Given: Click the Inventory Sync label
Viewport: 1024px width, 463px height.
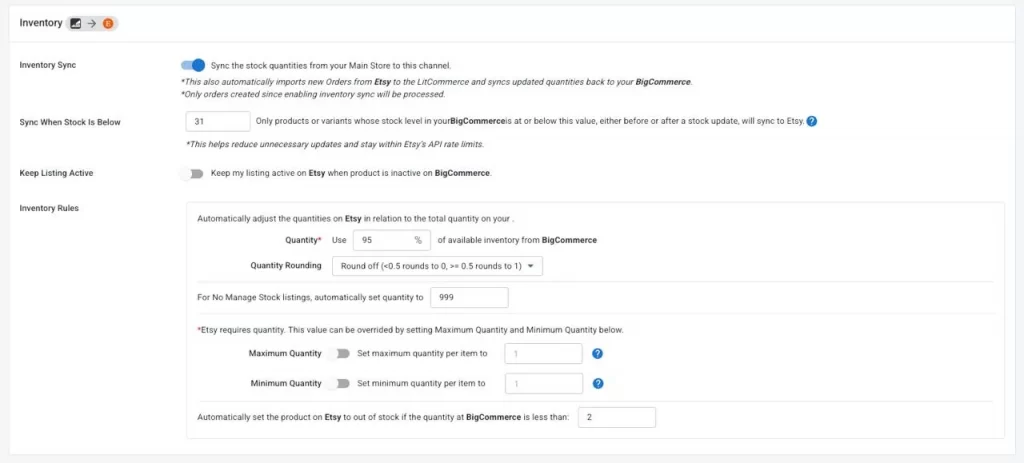Looking at the screenshot, I should click(48, 65).
